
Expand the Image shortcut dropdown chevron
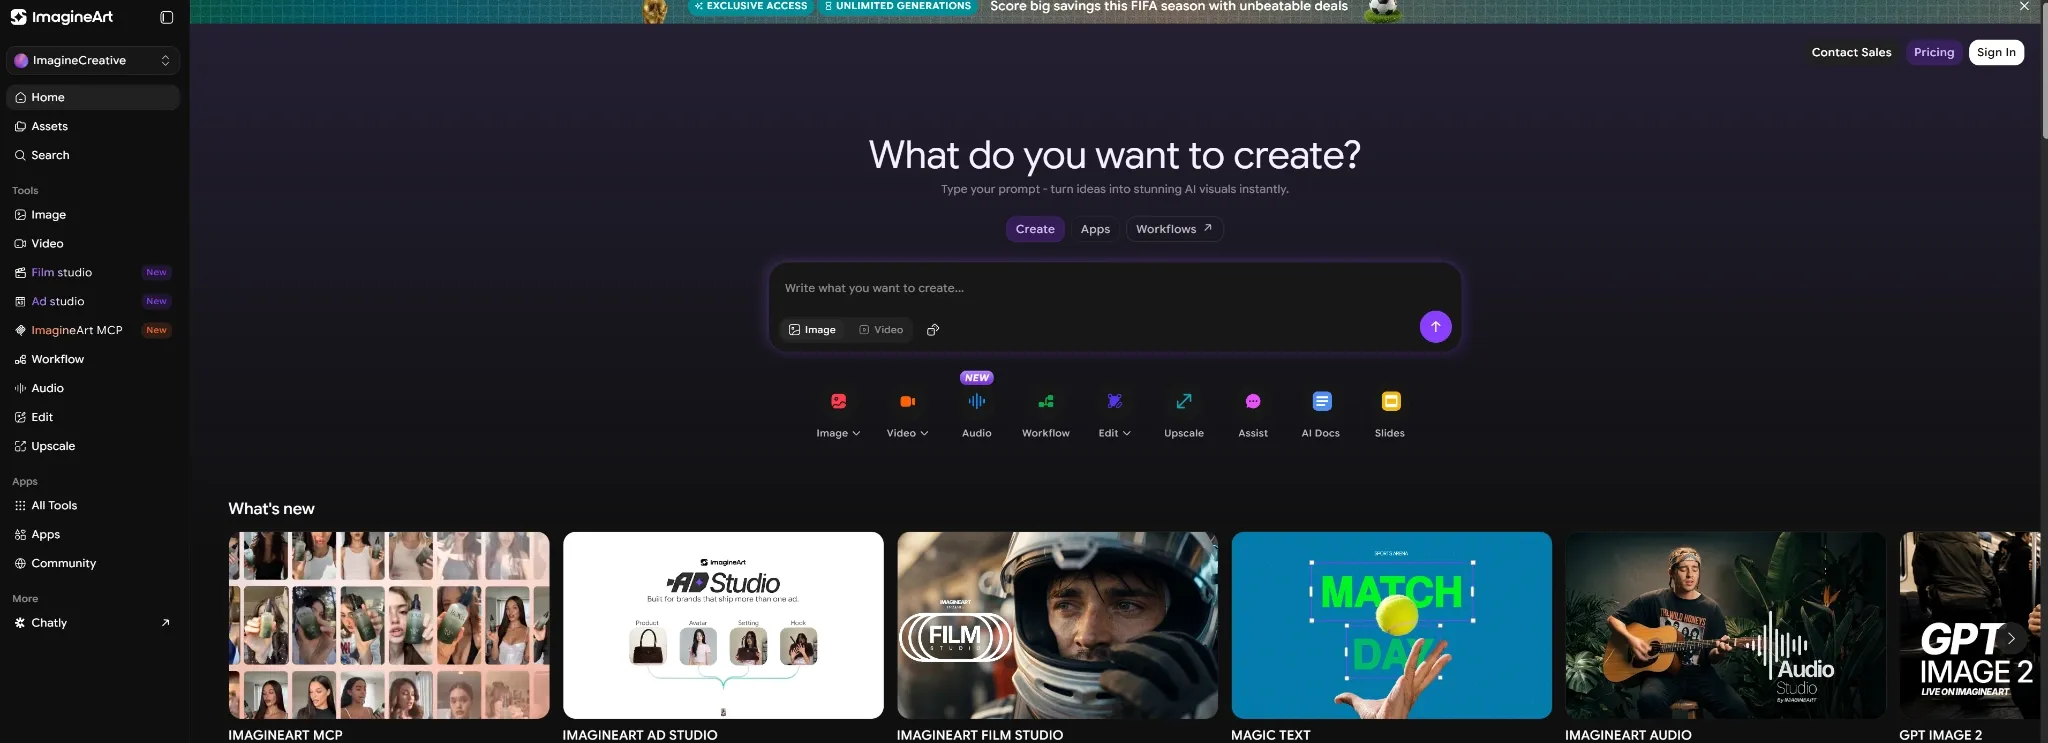(856, 434)
